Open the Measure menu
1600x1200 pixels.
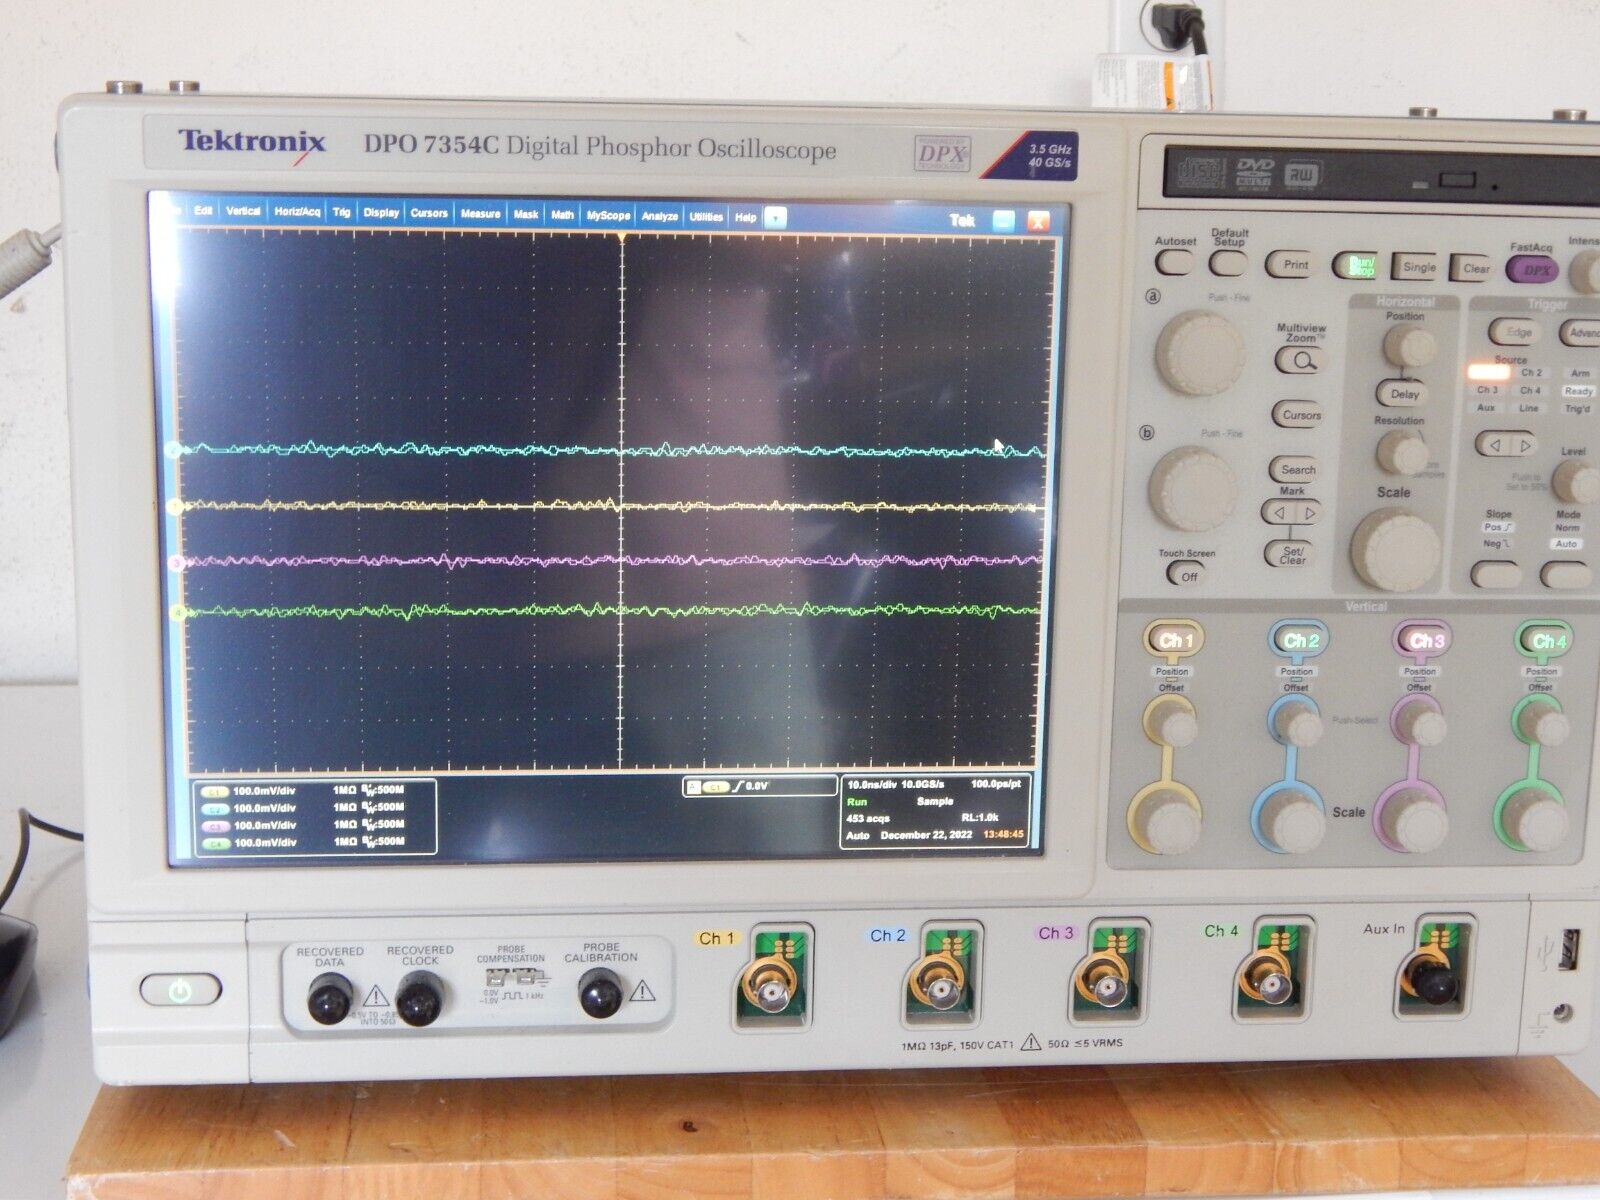[481, 213]
